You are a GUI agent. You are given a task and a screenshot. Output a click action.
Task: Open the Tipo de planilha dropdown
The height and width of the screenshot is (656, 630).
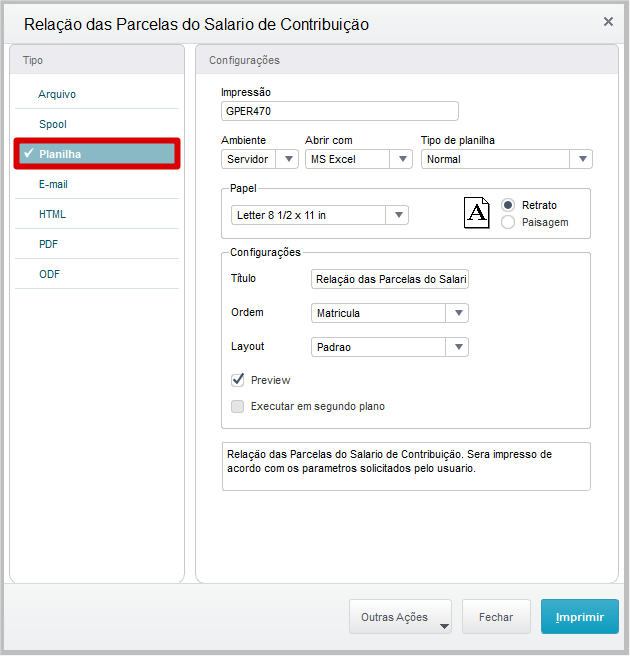tap(507, 159)
